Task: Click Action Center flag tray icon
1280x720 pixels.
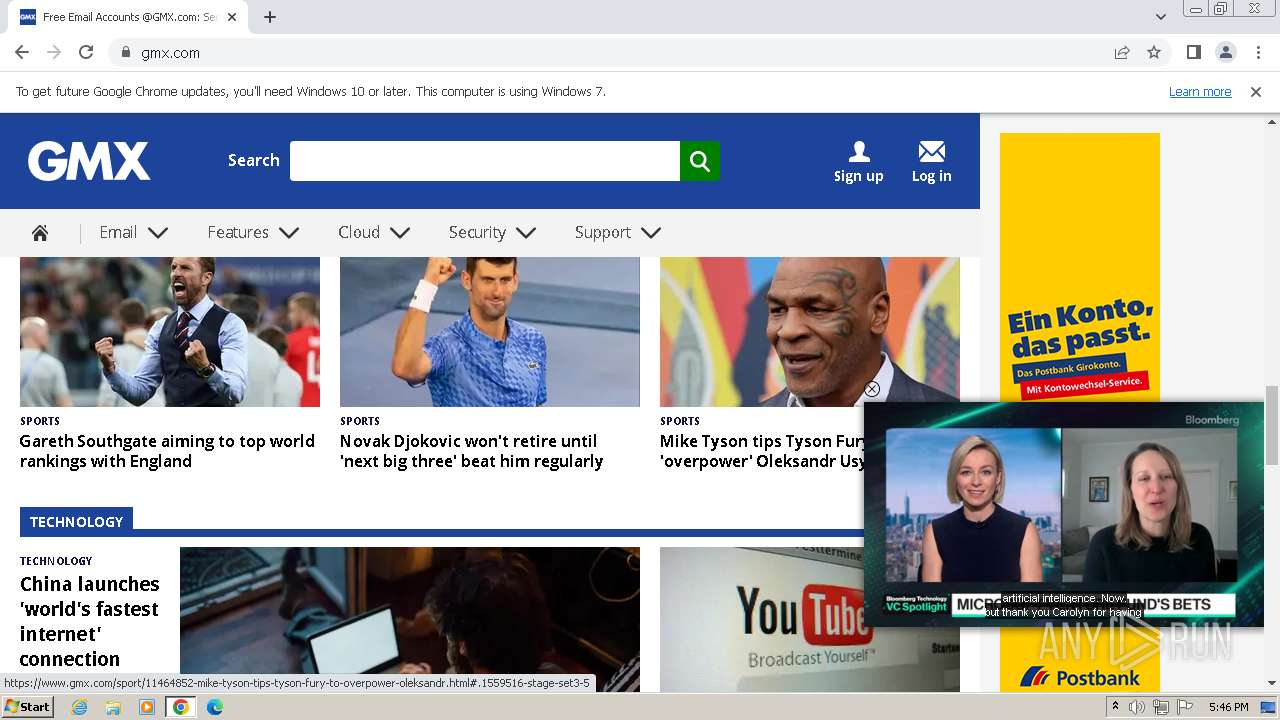Action: pos(1185,707)
